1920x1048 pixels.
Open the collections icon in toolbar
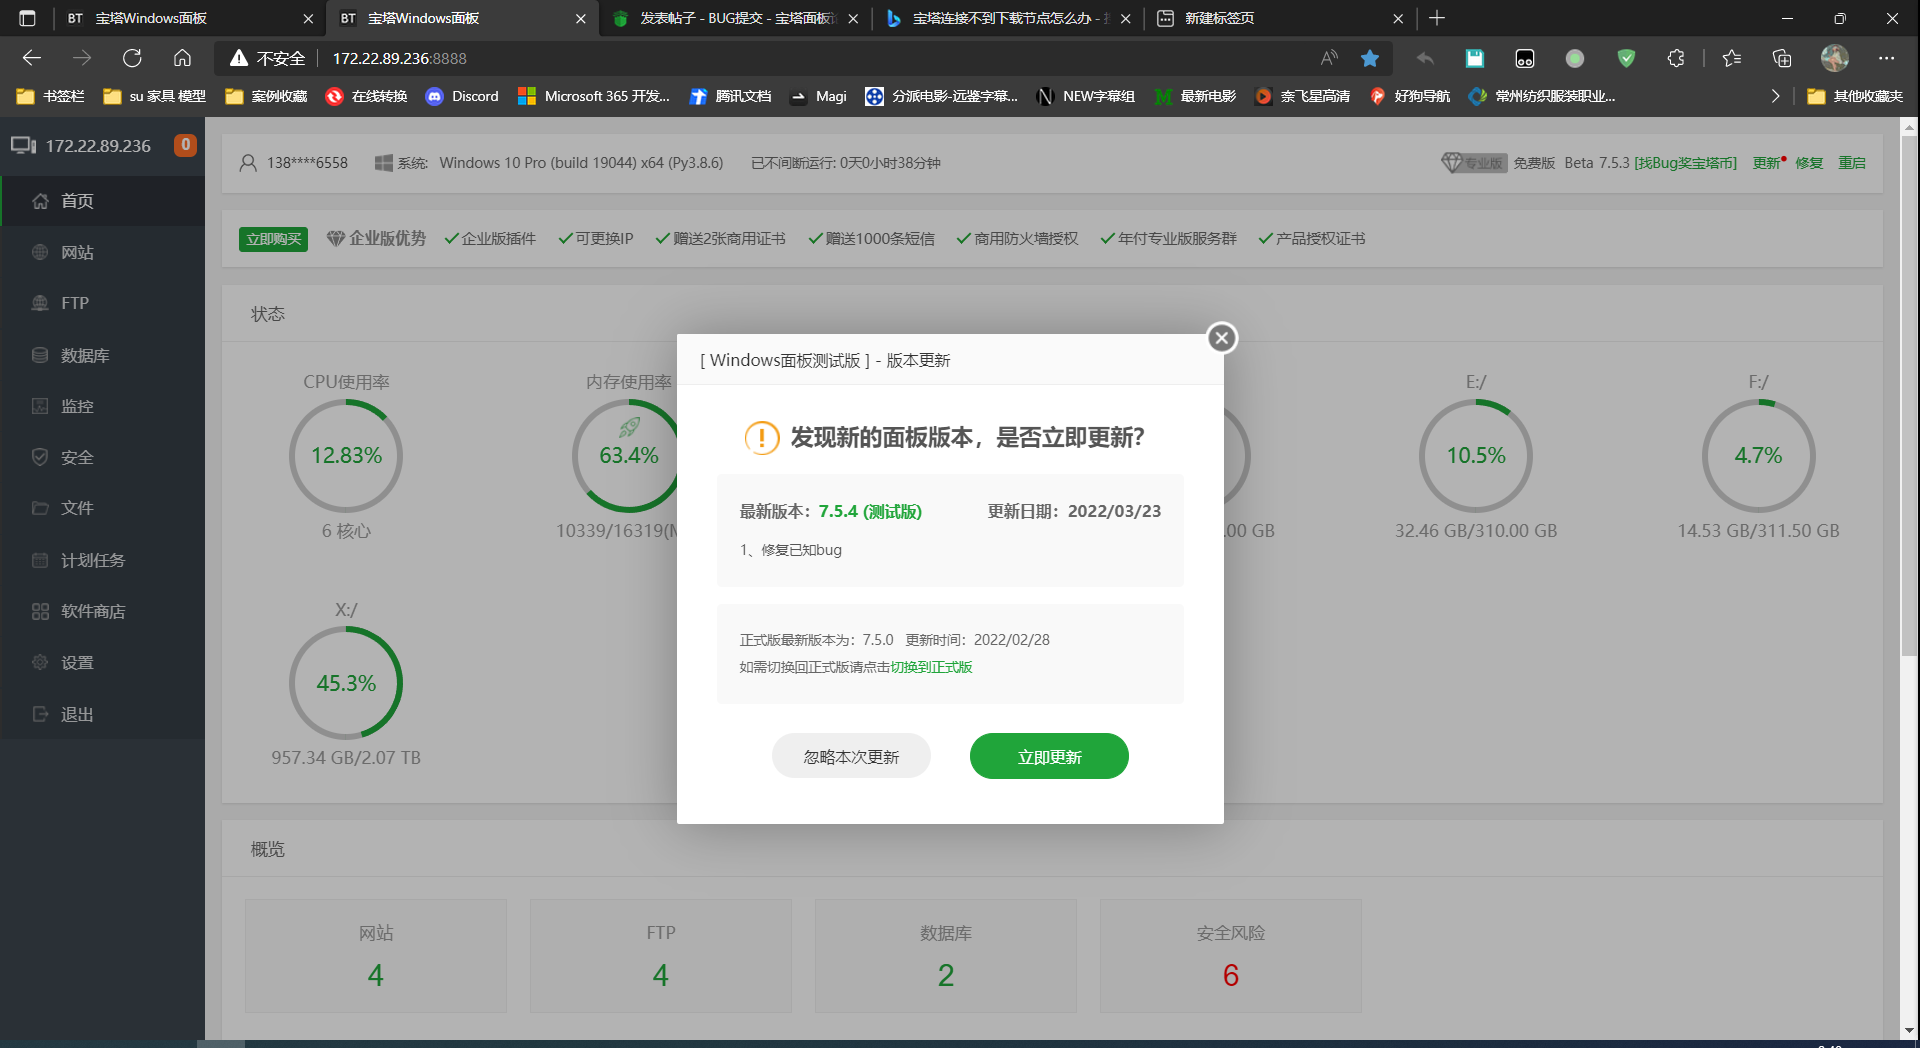pos(1782,58)
